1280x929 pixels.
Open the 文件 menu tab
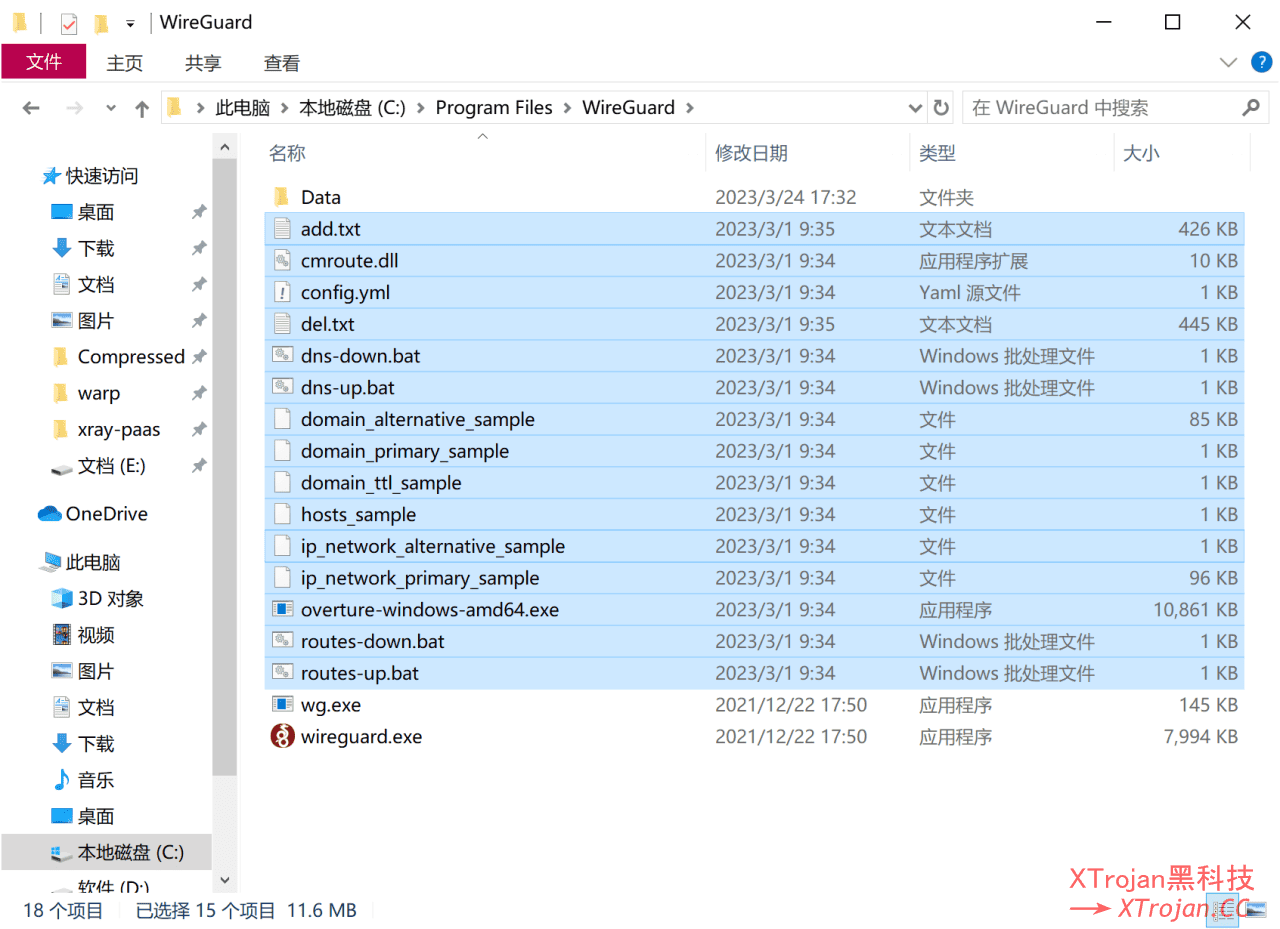44,62
